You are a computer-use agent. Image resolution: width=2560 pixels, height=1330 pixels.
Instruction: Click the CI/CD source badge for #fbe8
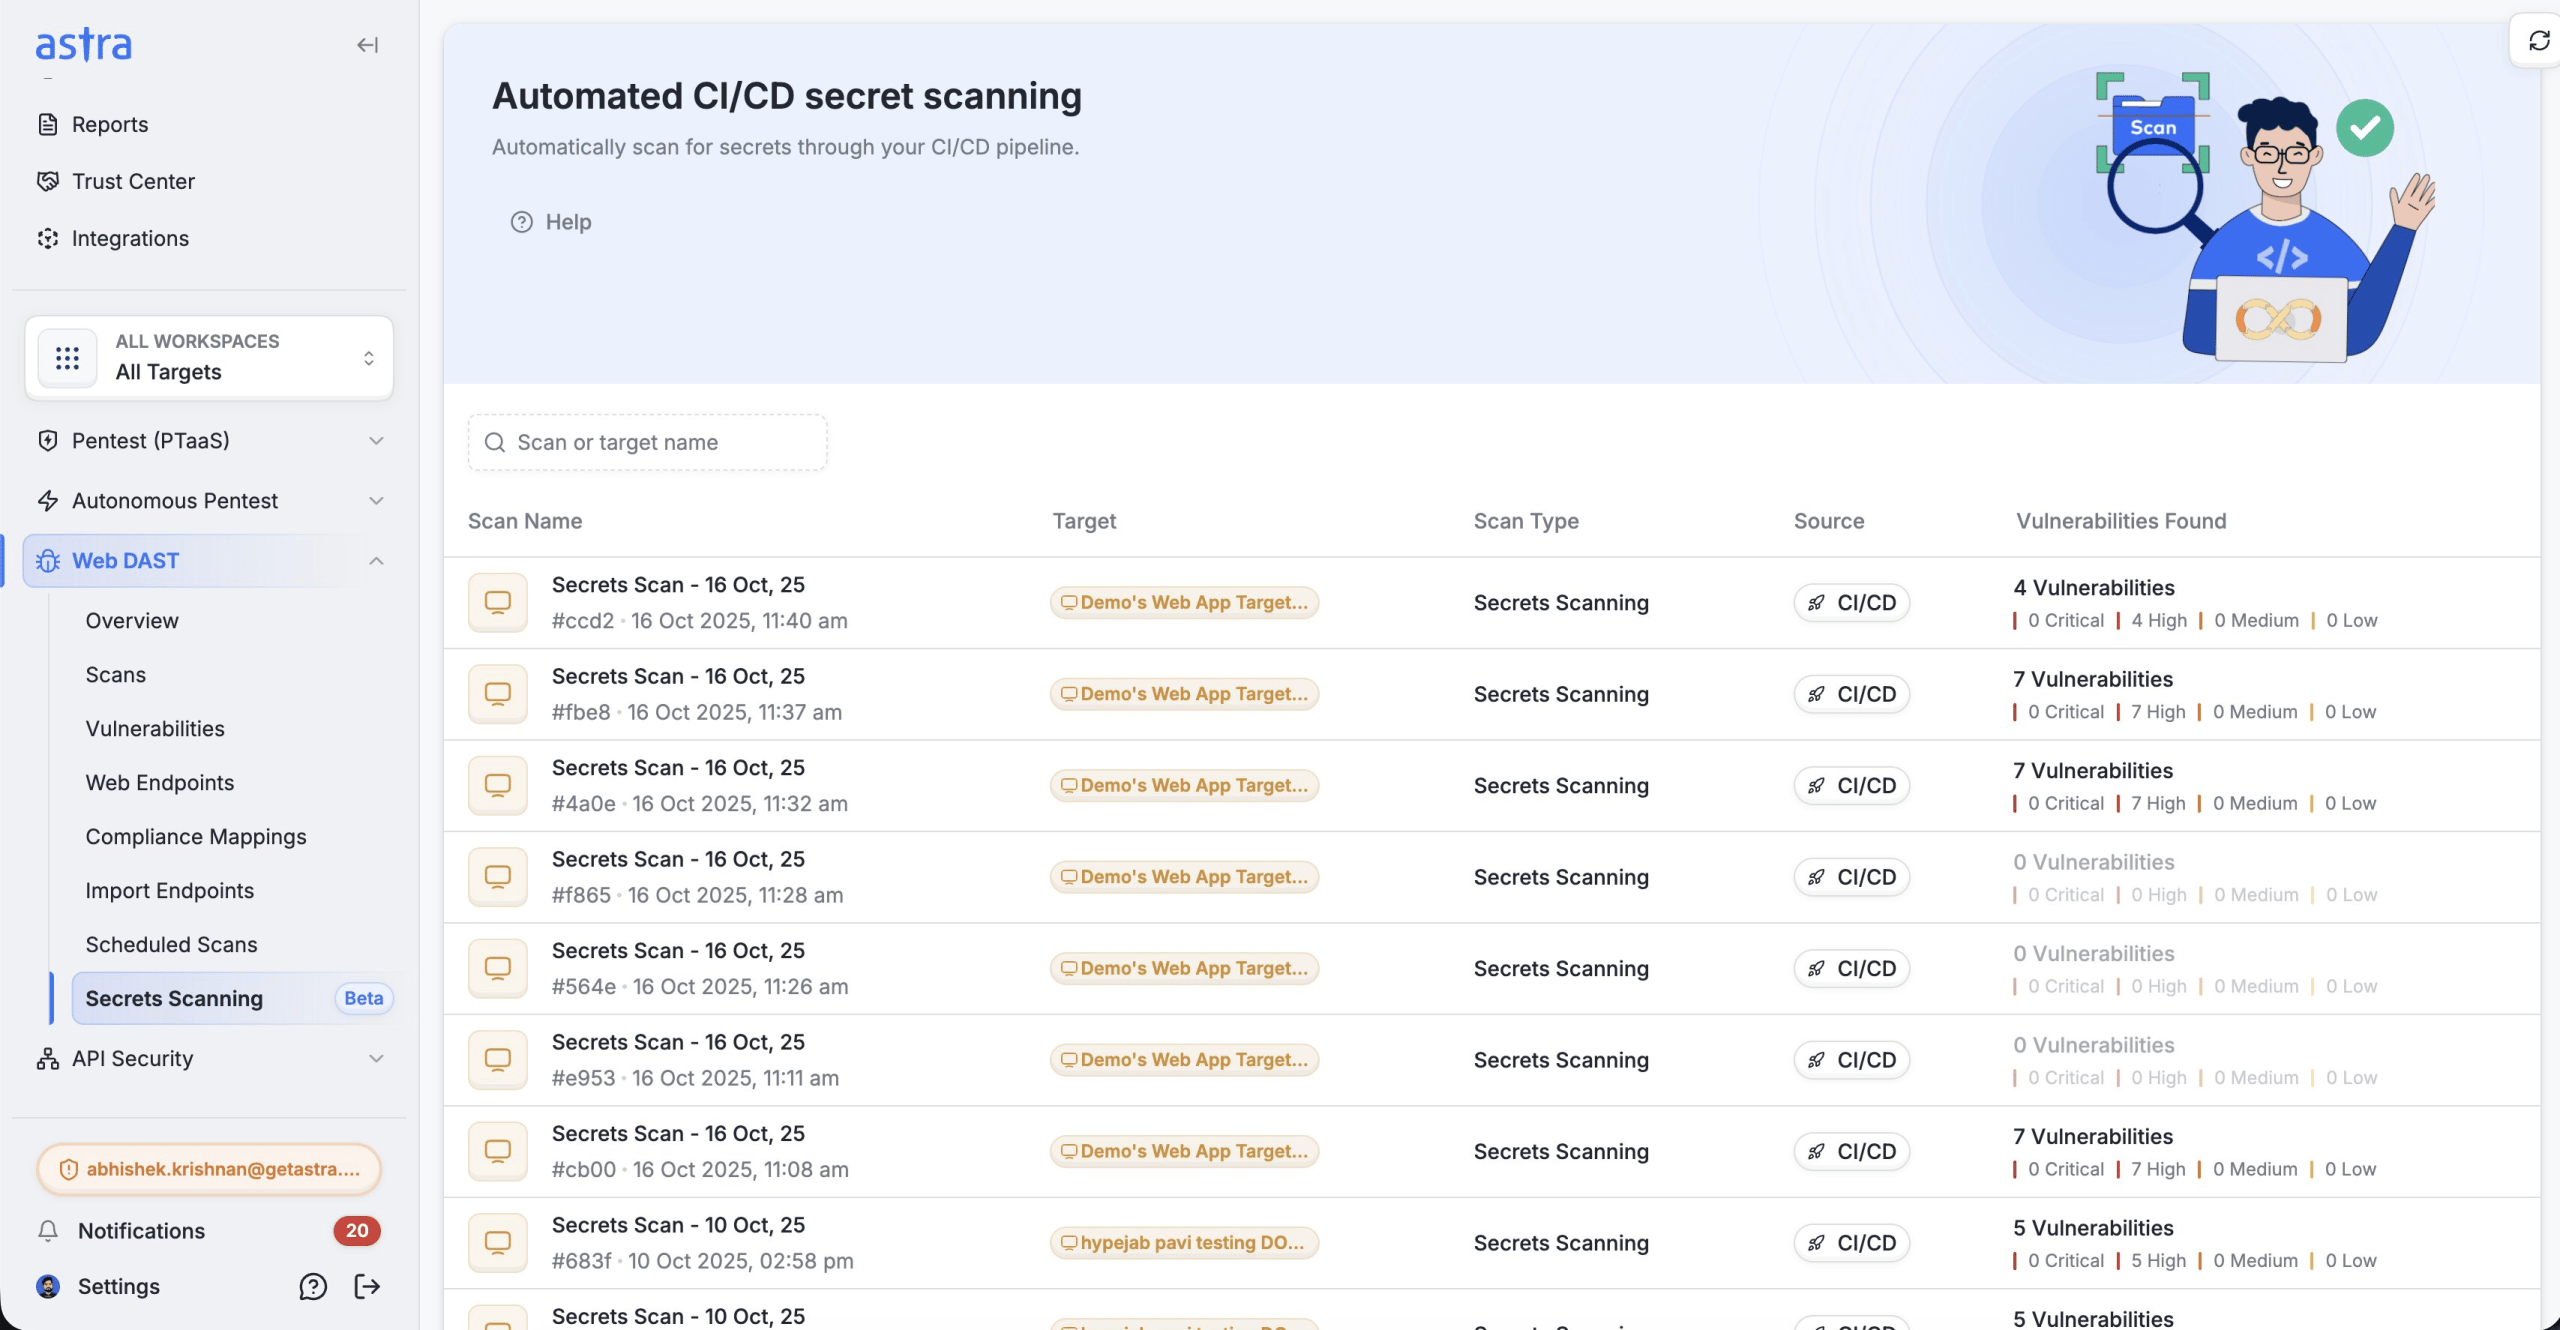click(1851, 695)
